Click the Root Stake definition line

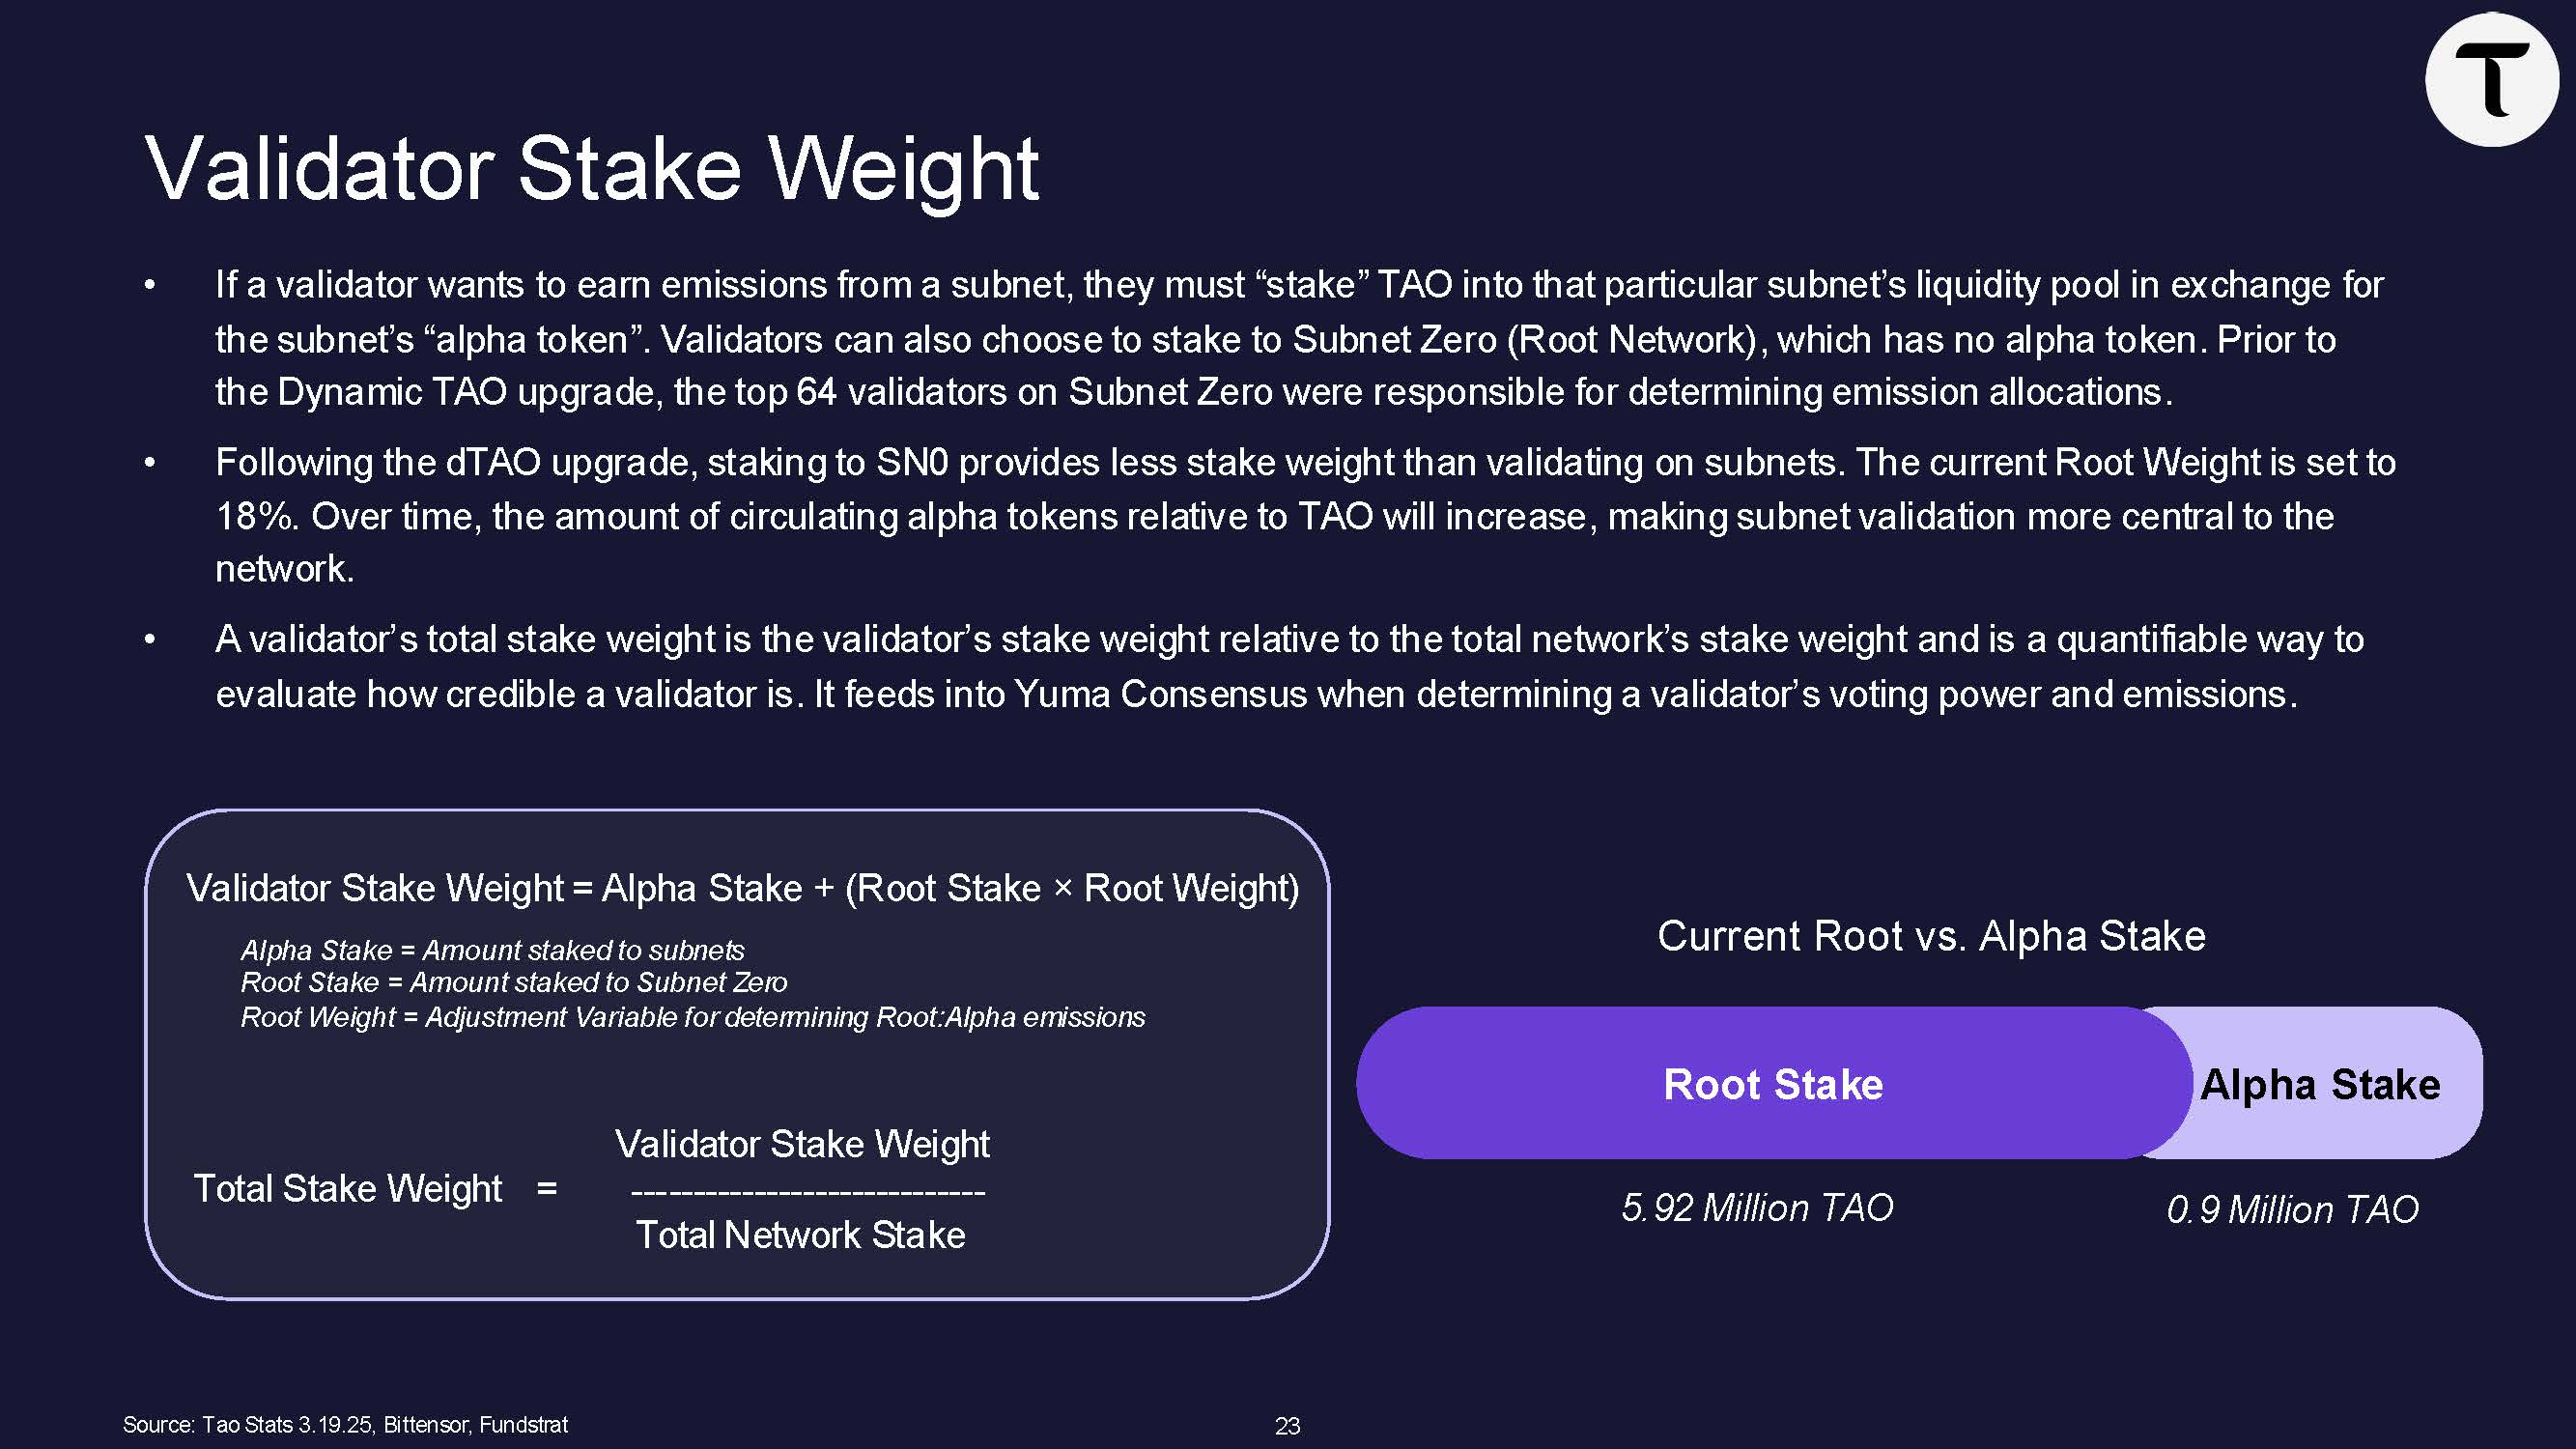[x=513, y=982]
